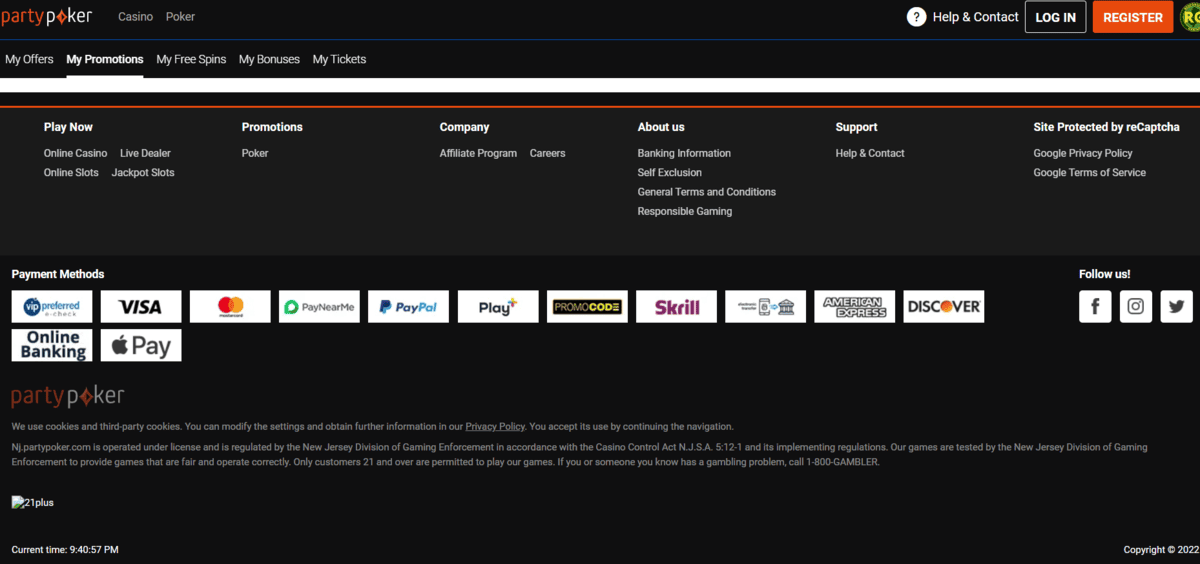Open Banking Information link
1200x564 pixels.
click(x=684, y=153)
